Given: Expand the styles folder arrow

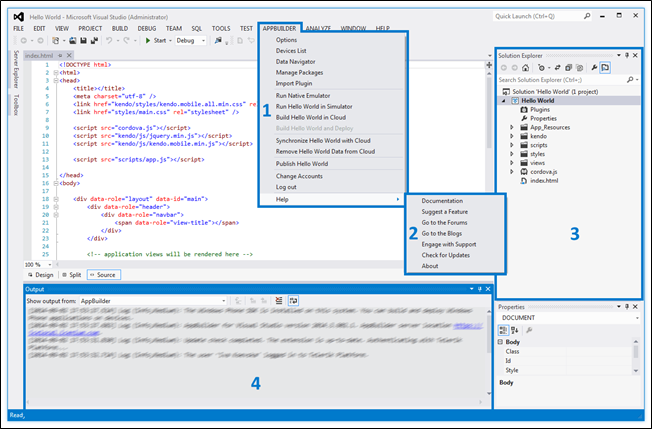Looking at the screenshot, I should click(512, 154).
